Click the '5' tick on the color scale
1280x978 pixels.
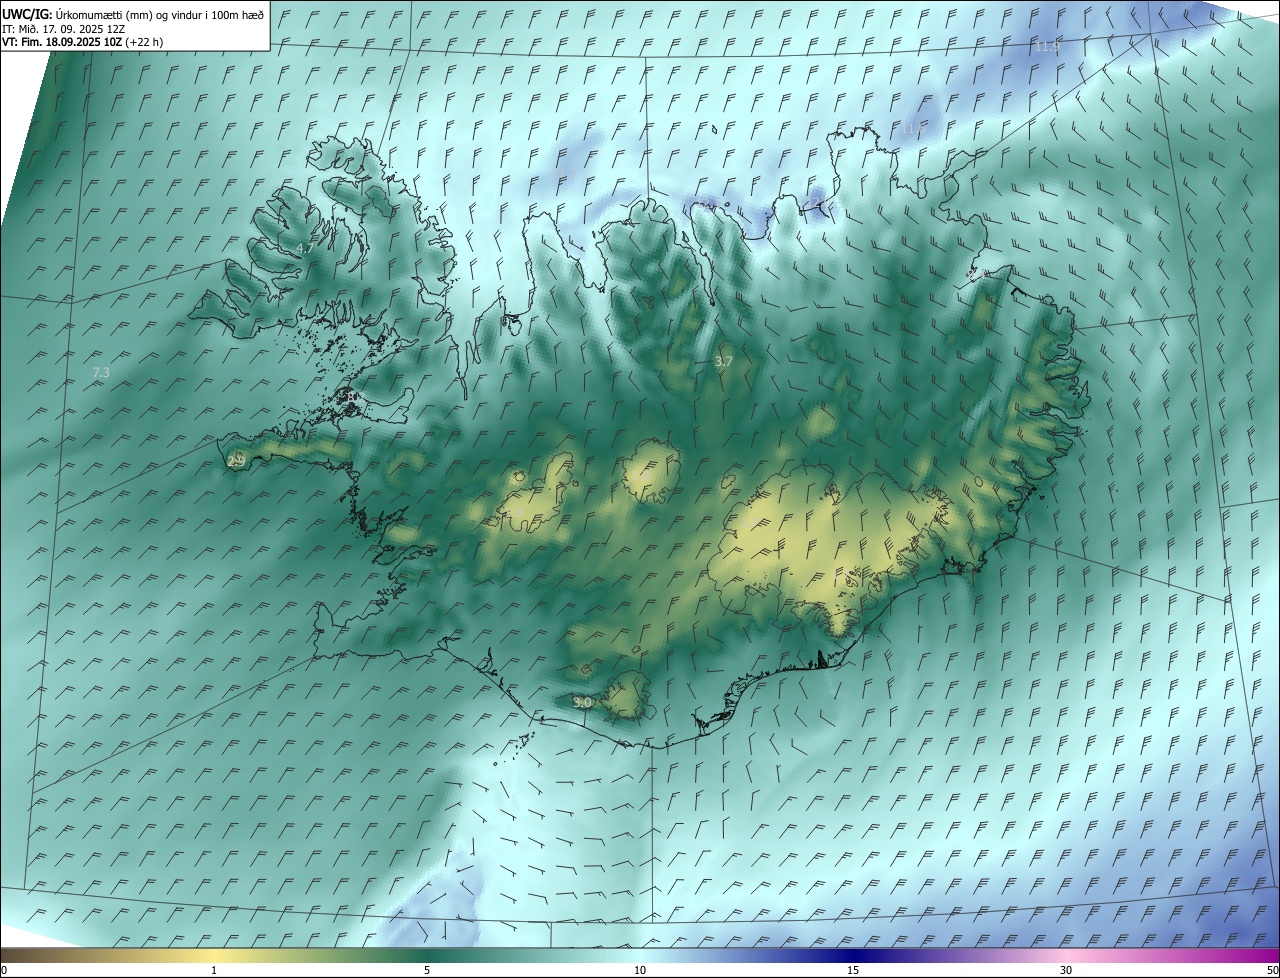427,970
